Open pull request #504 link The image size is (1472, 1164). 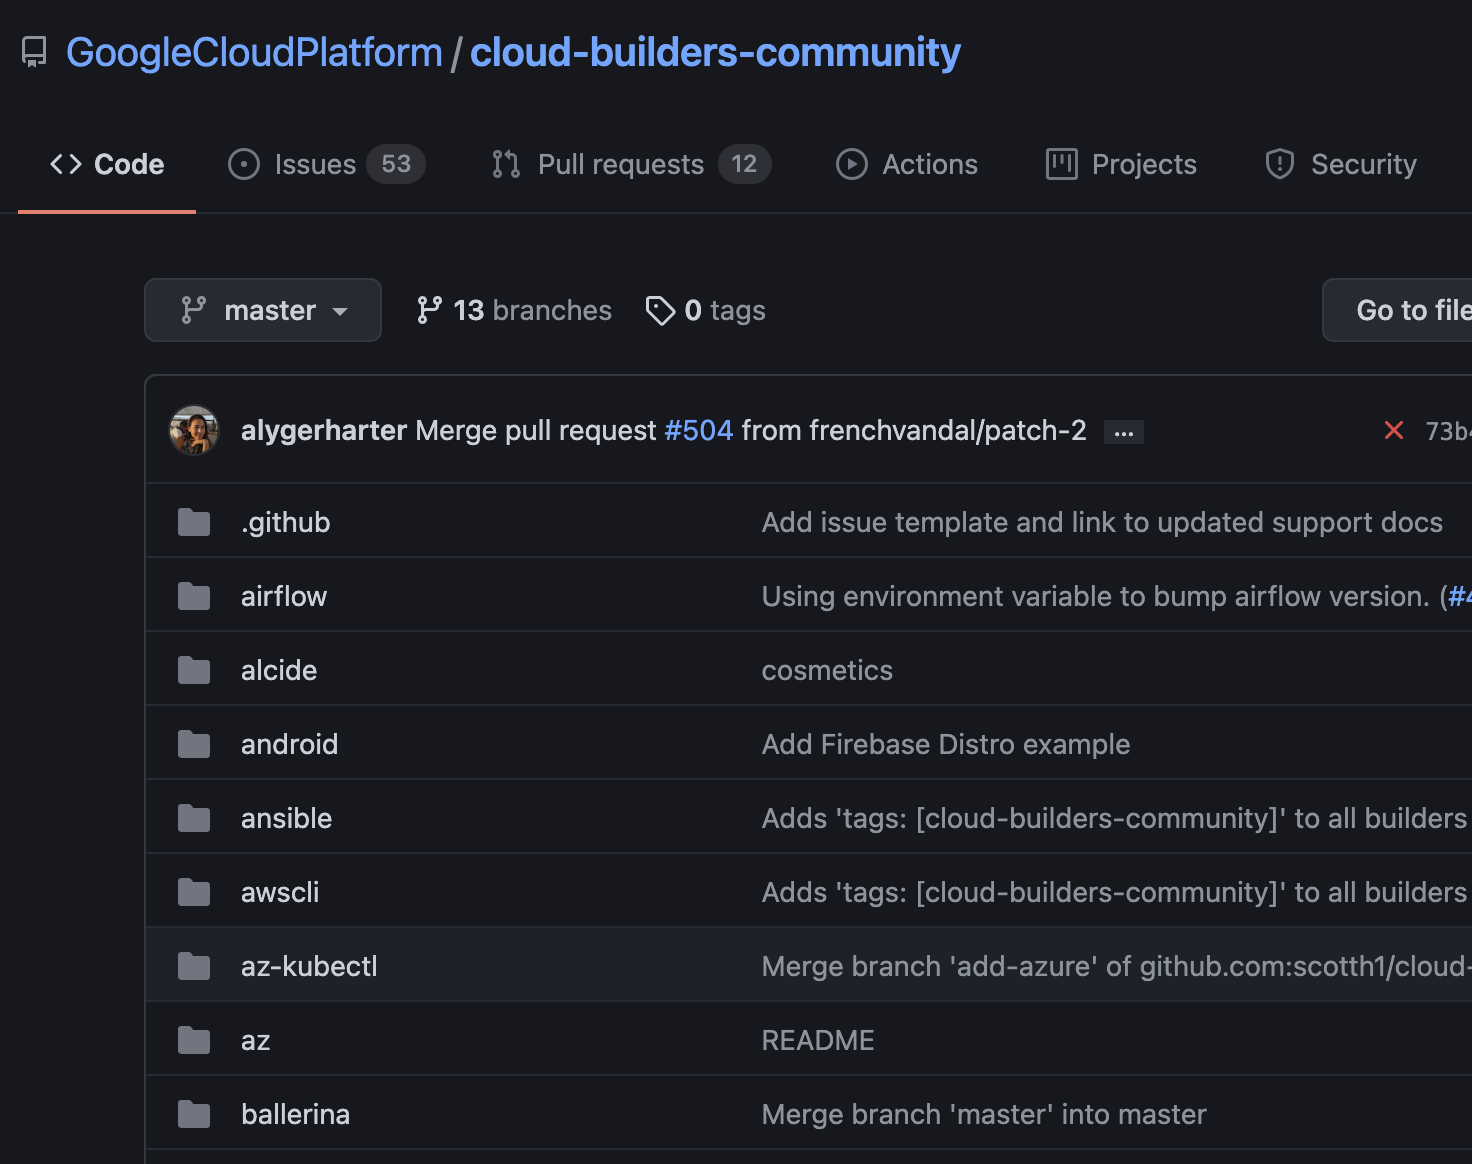699,430
